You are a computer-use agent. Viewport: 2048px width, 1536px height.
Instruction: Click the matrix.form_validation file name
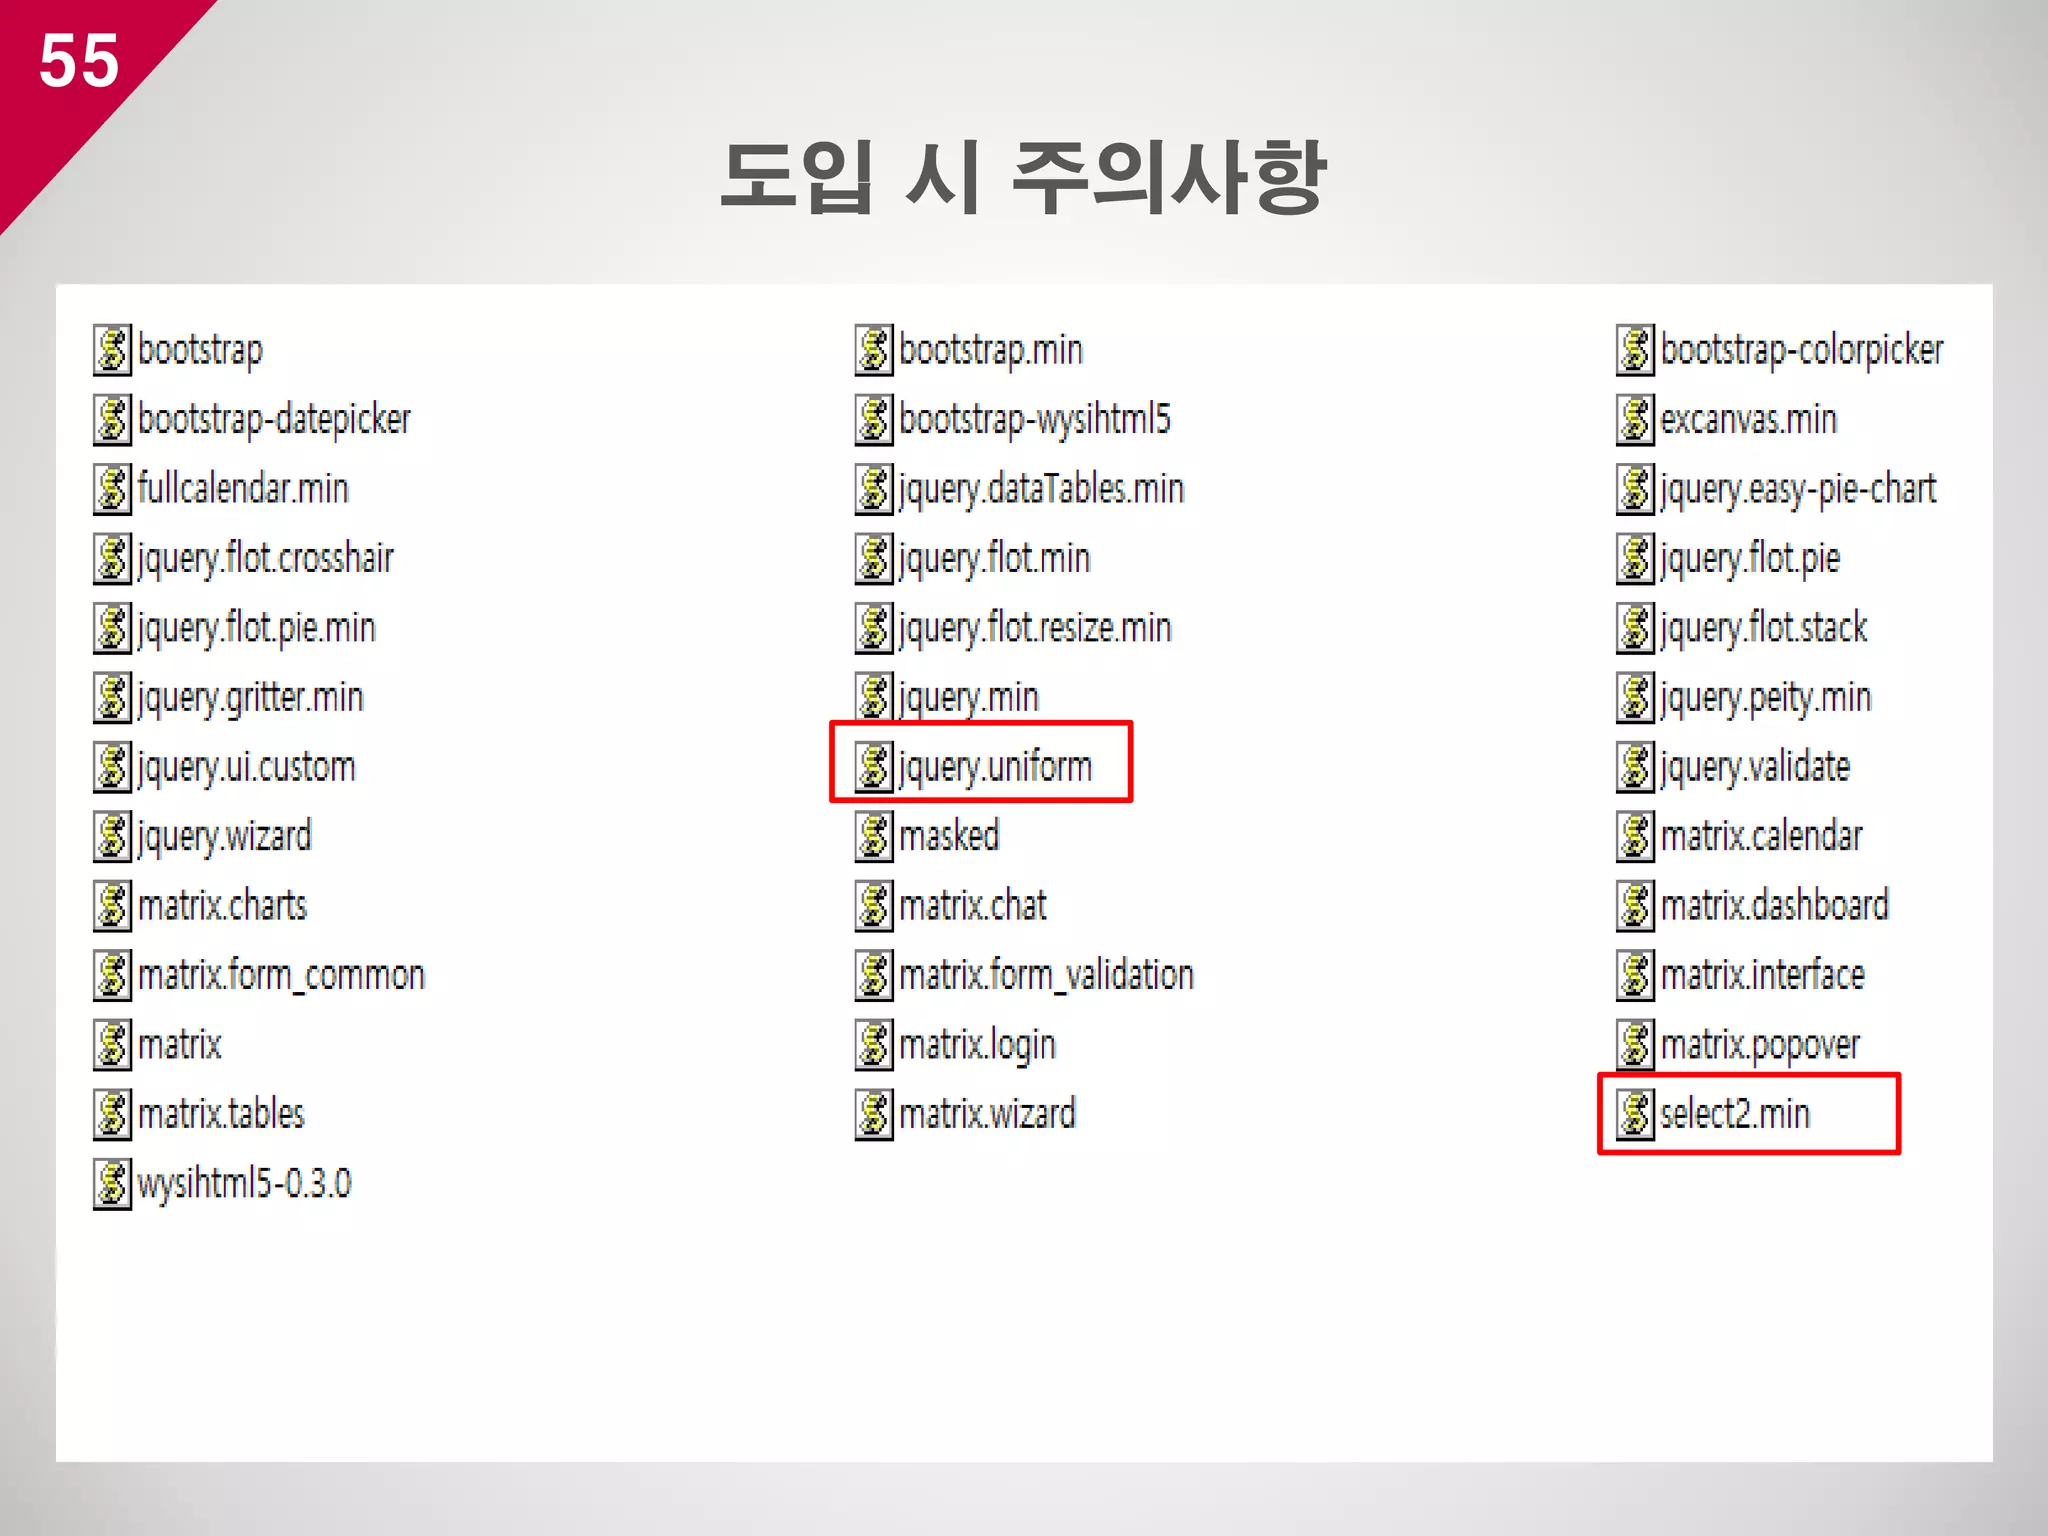(x=1047, y=975)
